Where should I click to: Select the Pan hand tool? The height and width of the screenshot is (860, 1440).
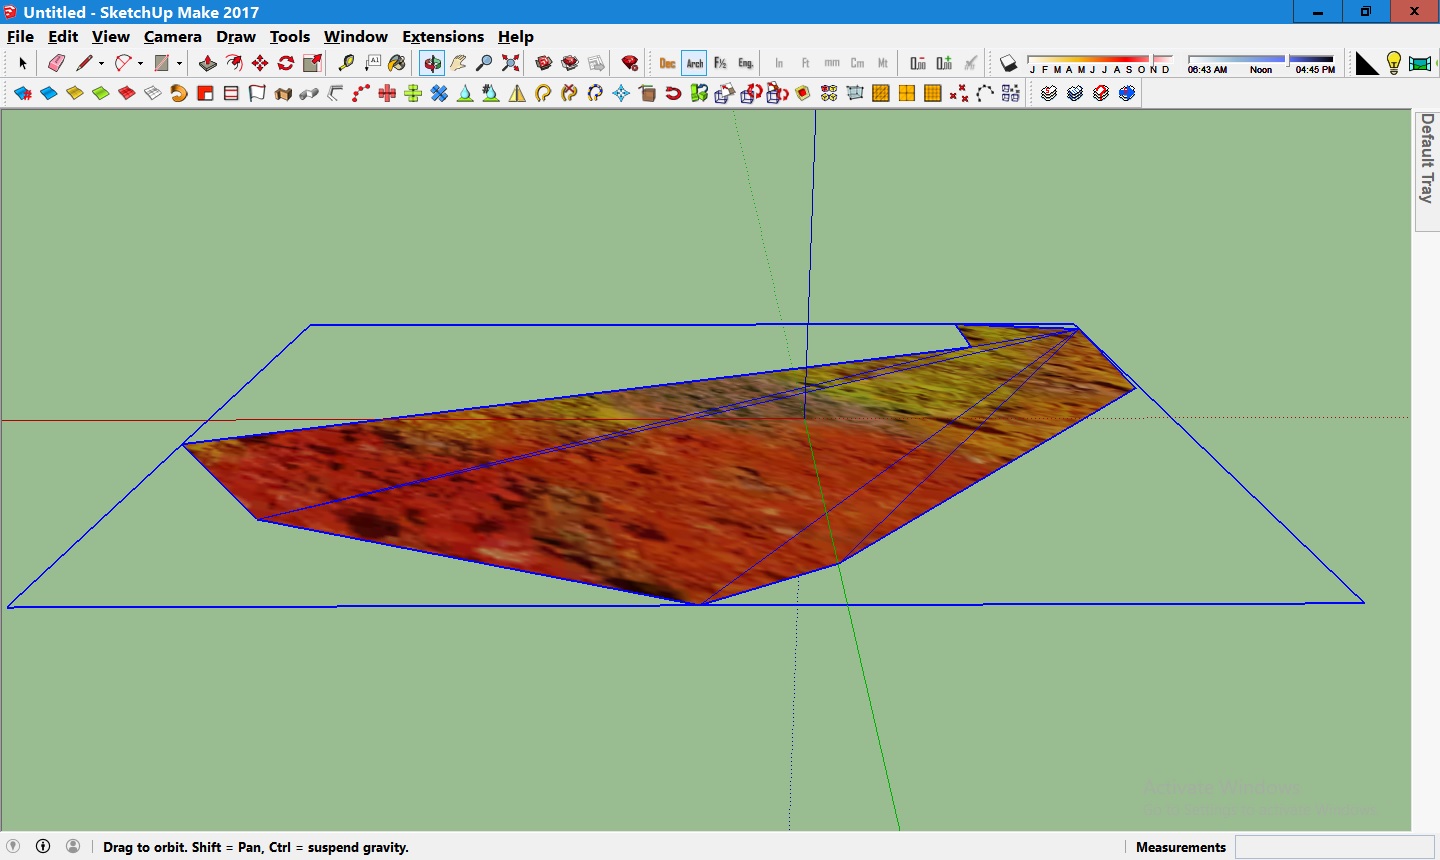click(458, 63)
